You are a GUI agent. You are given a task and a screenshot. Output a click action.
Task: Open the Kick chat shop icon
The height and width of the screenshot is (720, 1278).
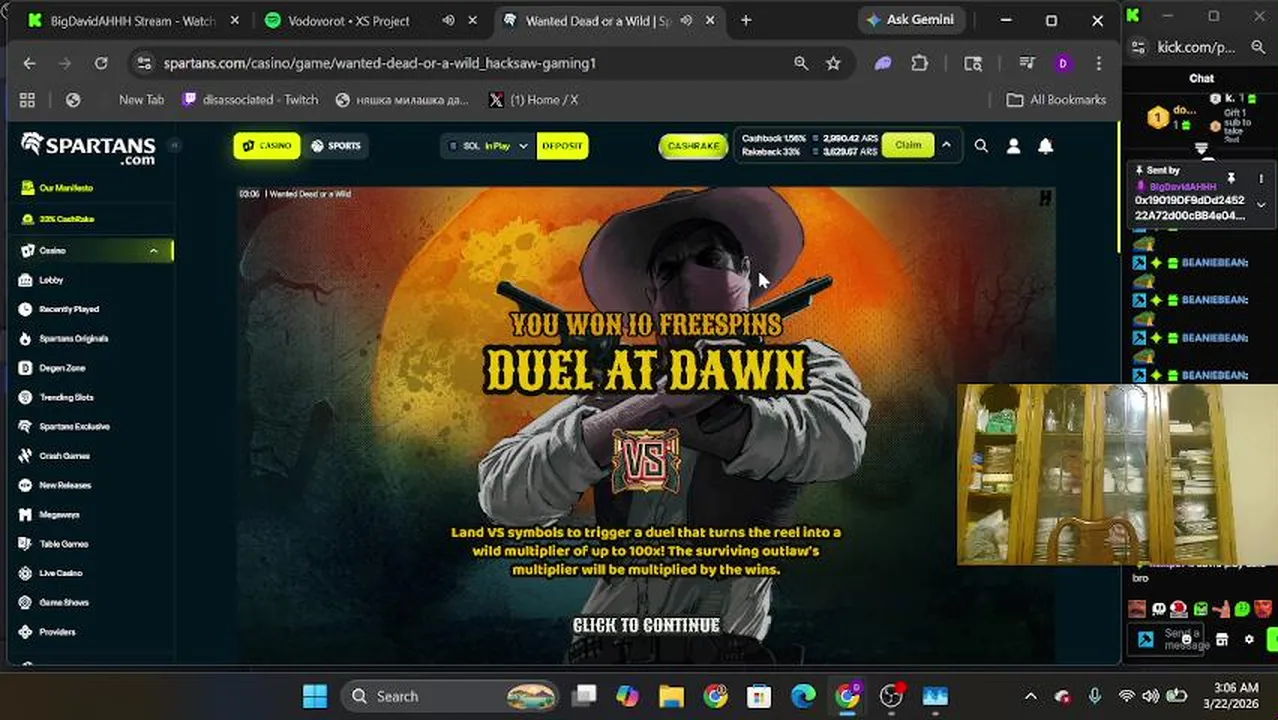(1221, 639)
